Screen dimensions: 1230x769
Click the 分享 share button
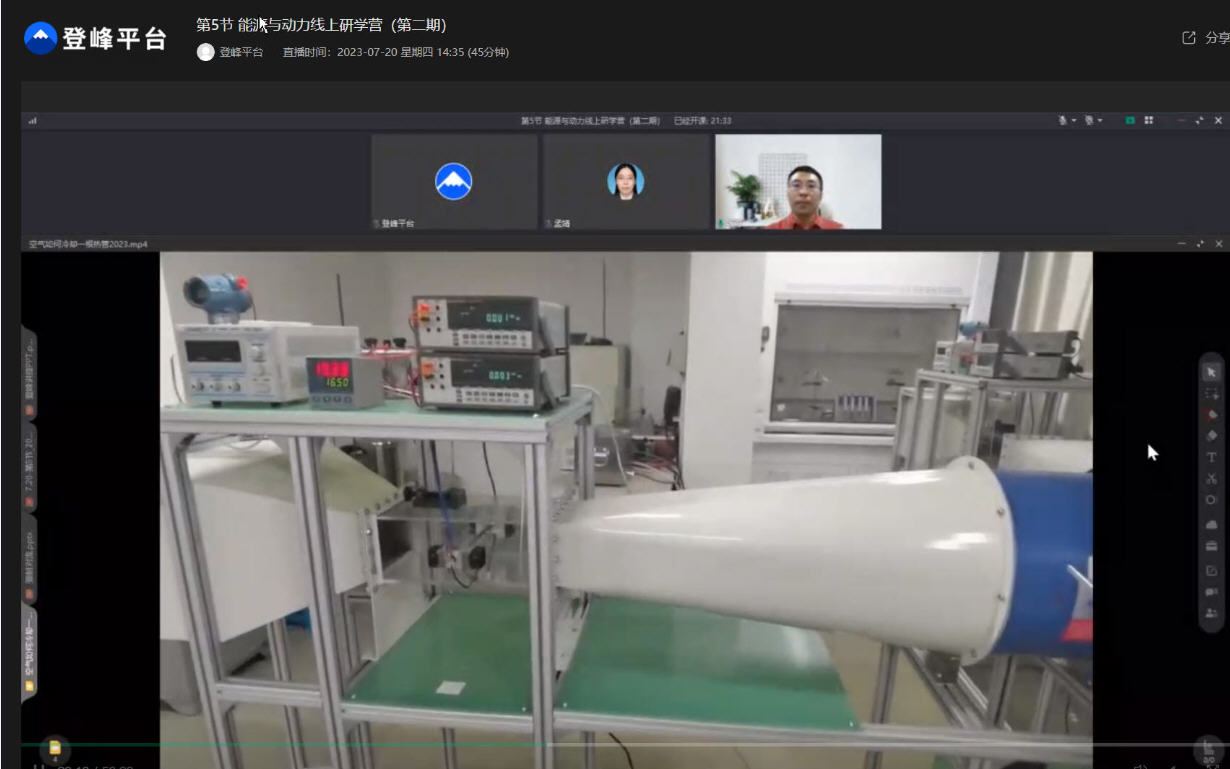tap(1207, 38)
